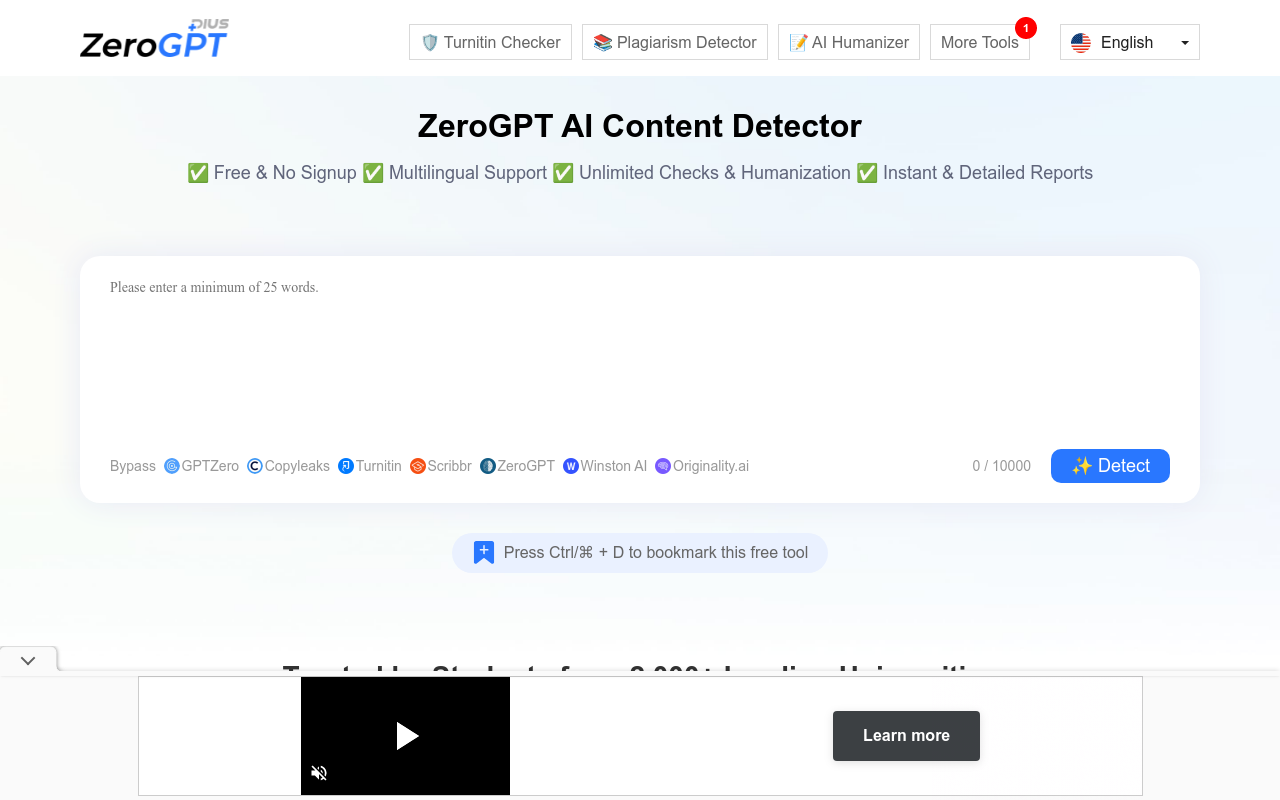Click the Winston AI bypass icon
The height and width of the screenshot is (800, 1280).
coord(571,466)
